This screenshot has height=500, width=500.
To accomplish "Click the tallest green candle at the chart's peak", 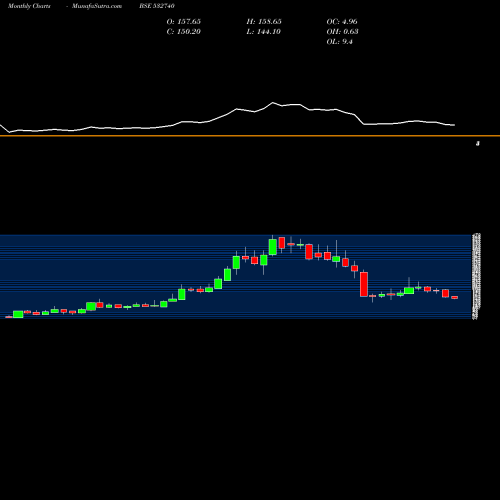I will 273,247.
